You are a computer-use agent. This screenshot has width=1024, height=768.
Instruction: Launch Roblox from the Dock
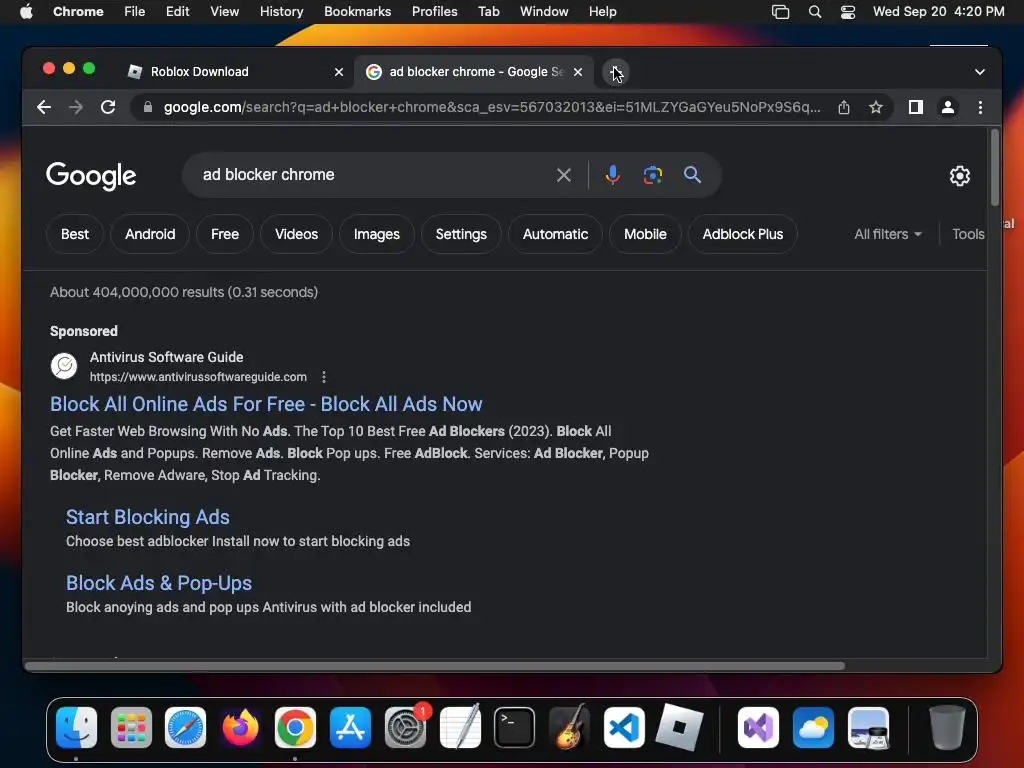click(x=679, y=728)
